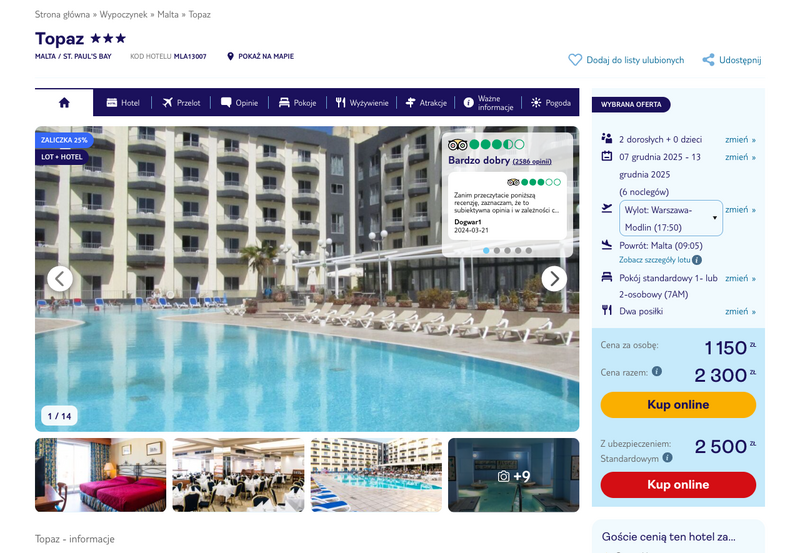
Task: Click the yellow Kup online button
Action: coord(678,405)
